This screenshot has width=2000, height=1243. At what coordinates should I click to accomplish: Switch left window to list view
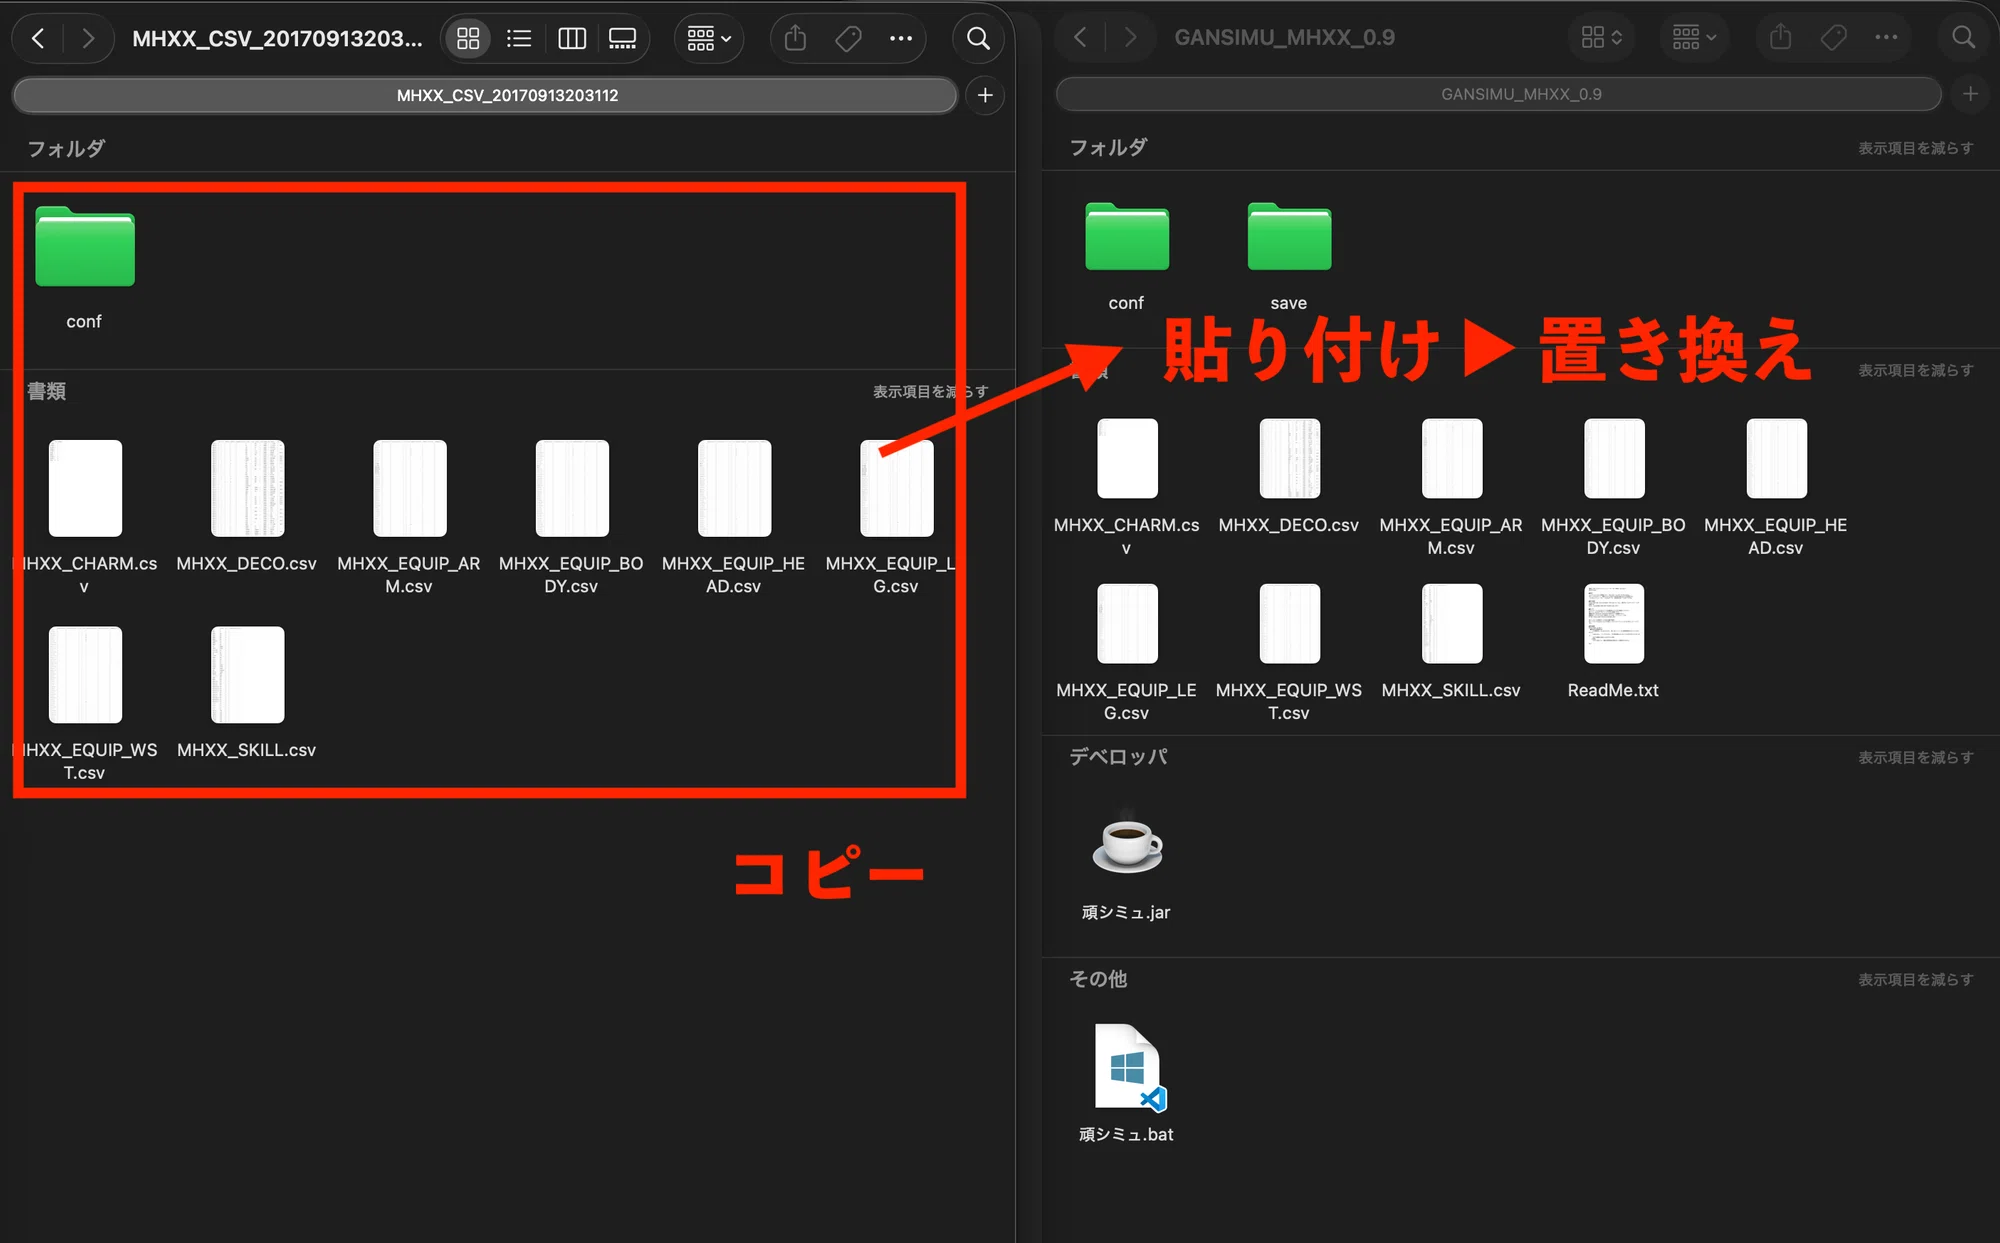[x=519, y=39]
